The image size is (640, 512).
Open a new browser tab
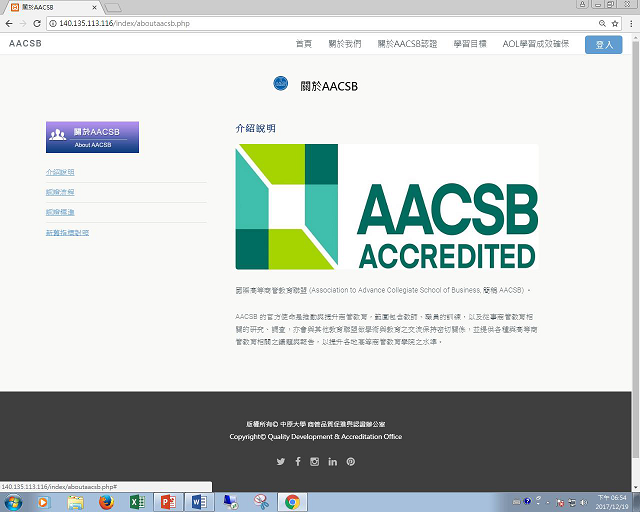[x=113, y=7]
